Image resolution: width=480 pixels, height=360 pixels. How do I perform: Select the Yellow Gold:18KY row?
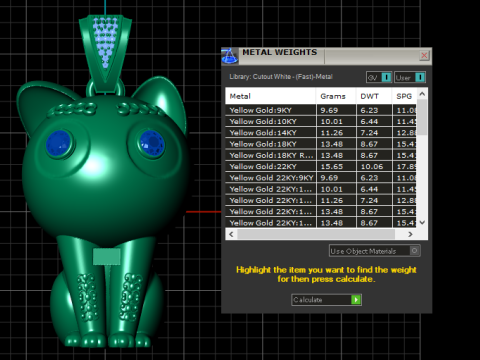[321, 144]
